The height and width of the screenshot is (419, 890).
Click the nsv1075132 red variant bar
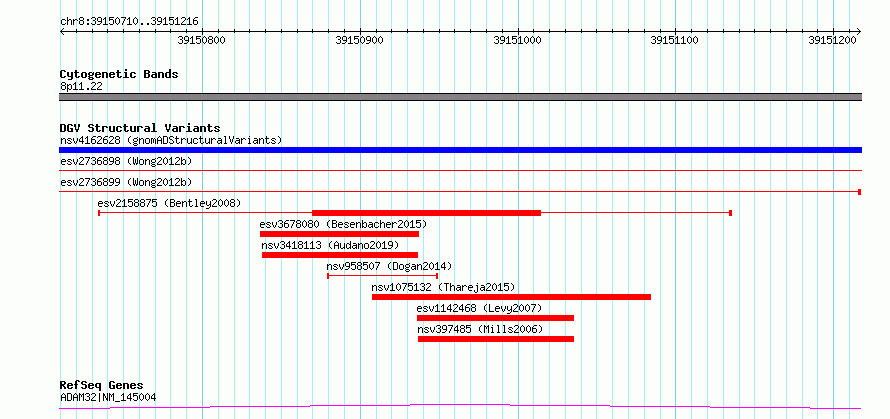[x=511, y=297]
